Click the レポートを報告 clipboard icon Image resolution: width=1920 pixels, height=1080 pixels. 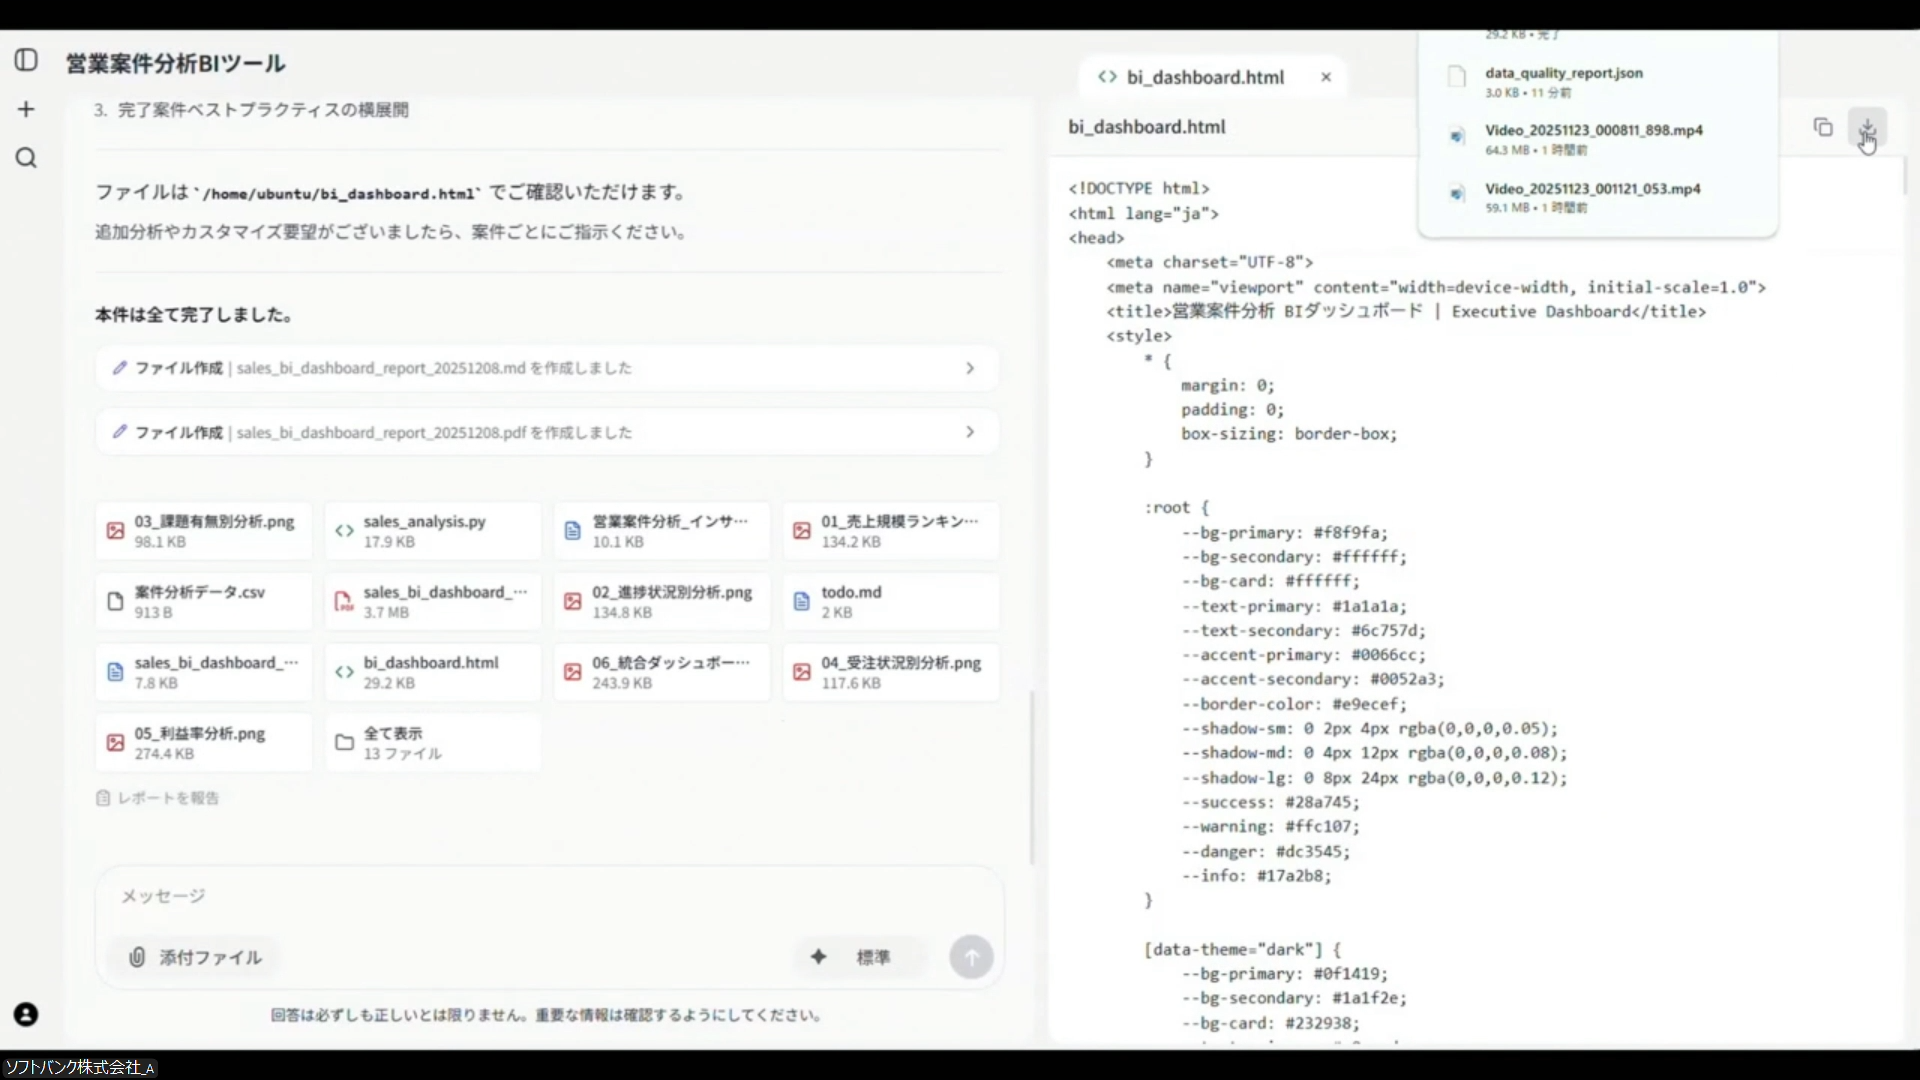coord(104,798)
